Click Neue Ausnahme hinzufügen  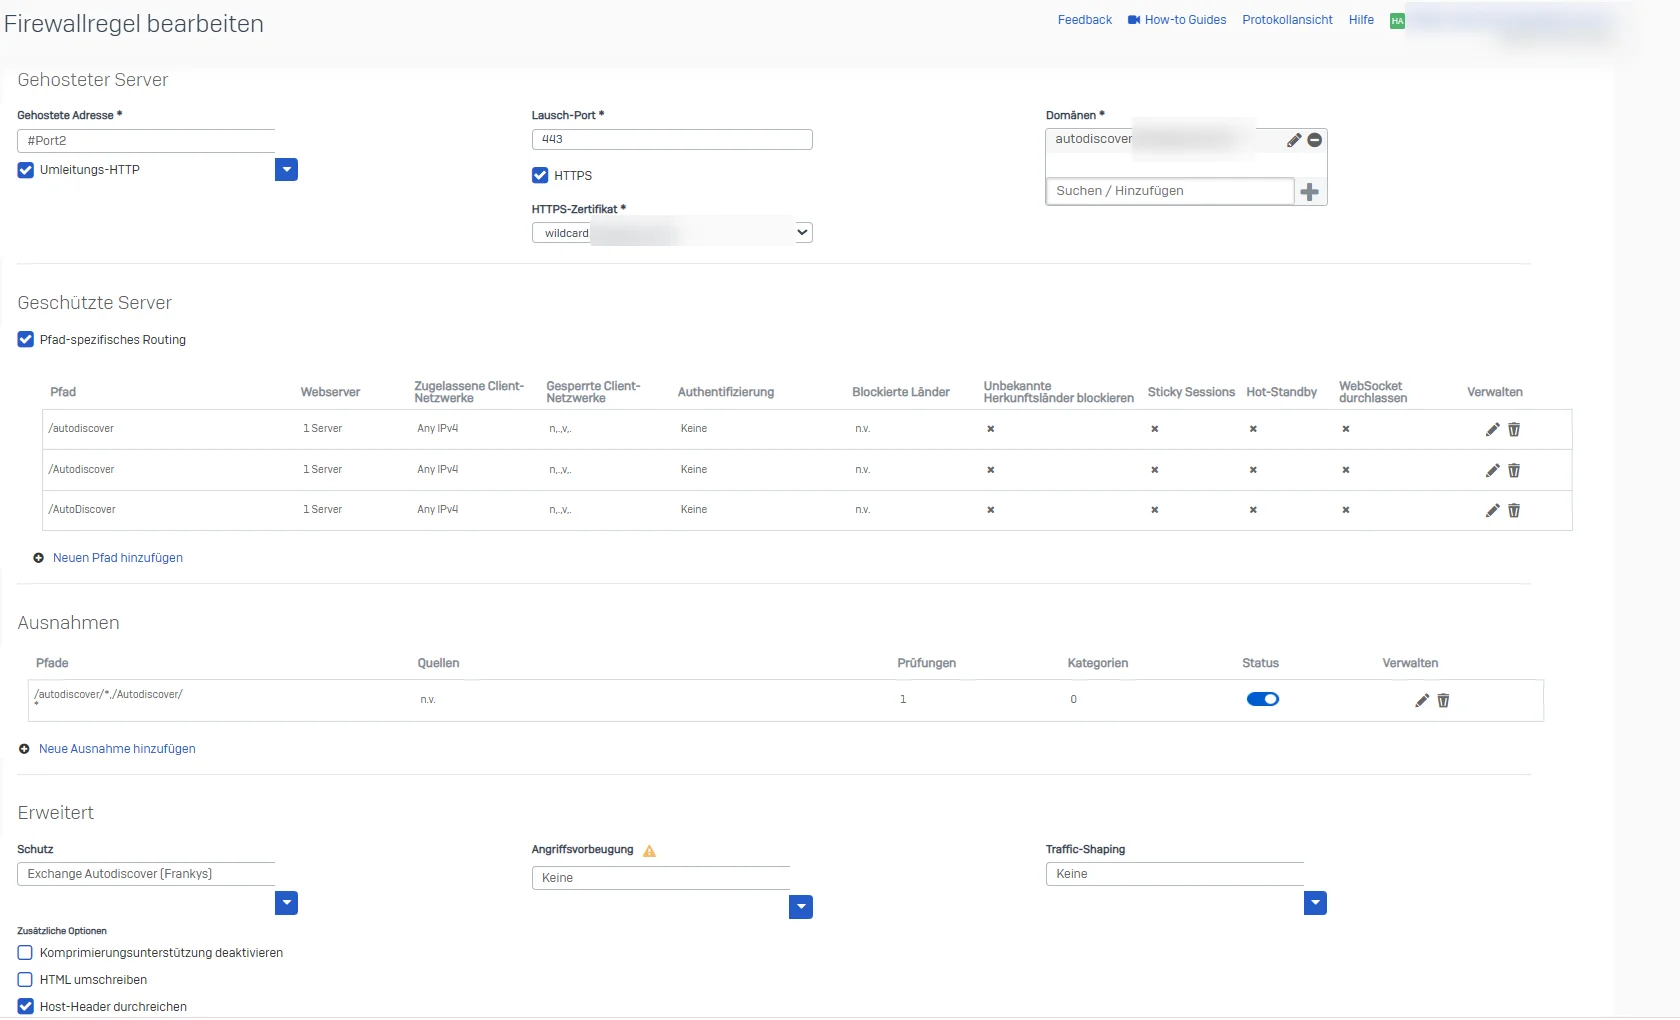tap(117, 749)
